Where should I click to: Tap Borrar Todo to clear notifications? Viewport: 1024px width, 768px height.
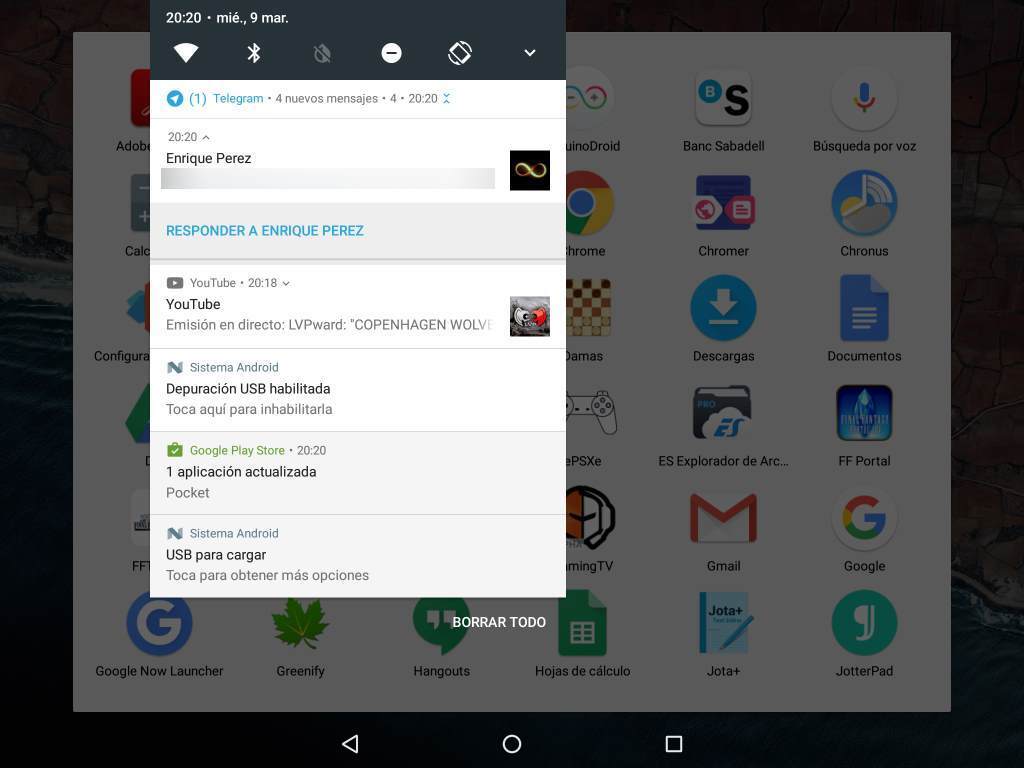[x=499, y=622]
